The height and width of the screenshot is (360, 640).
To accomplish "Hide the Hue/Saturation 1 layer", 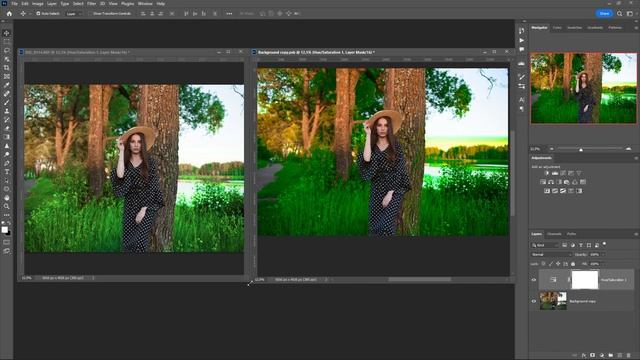I will [533, 280].
